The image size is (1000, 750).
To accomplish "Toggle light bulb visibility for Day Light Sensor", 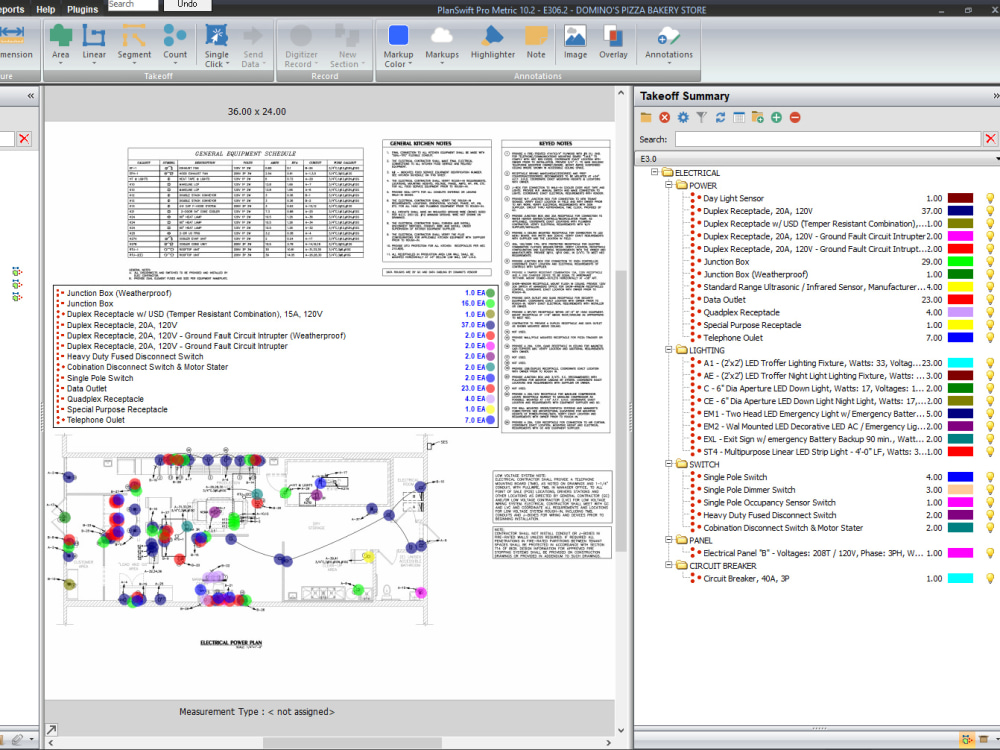I will (990, 198).
